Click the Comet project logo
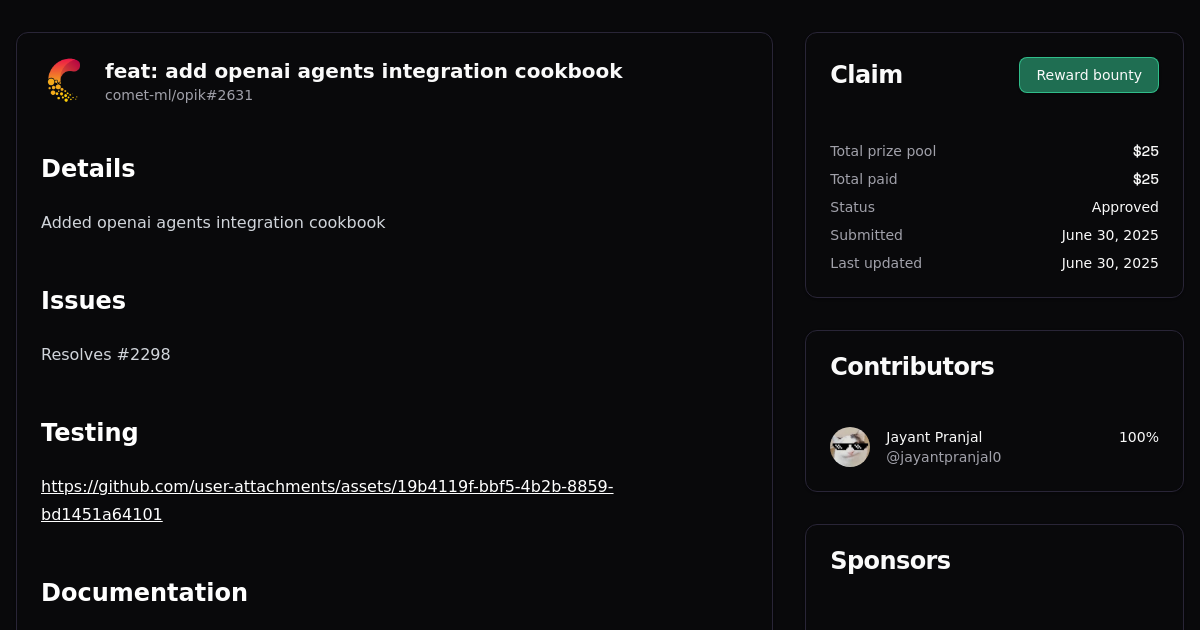Viewport: 1200px width, 630px height. (63, 80)
